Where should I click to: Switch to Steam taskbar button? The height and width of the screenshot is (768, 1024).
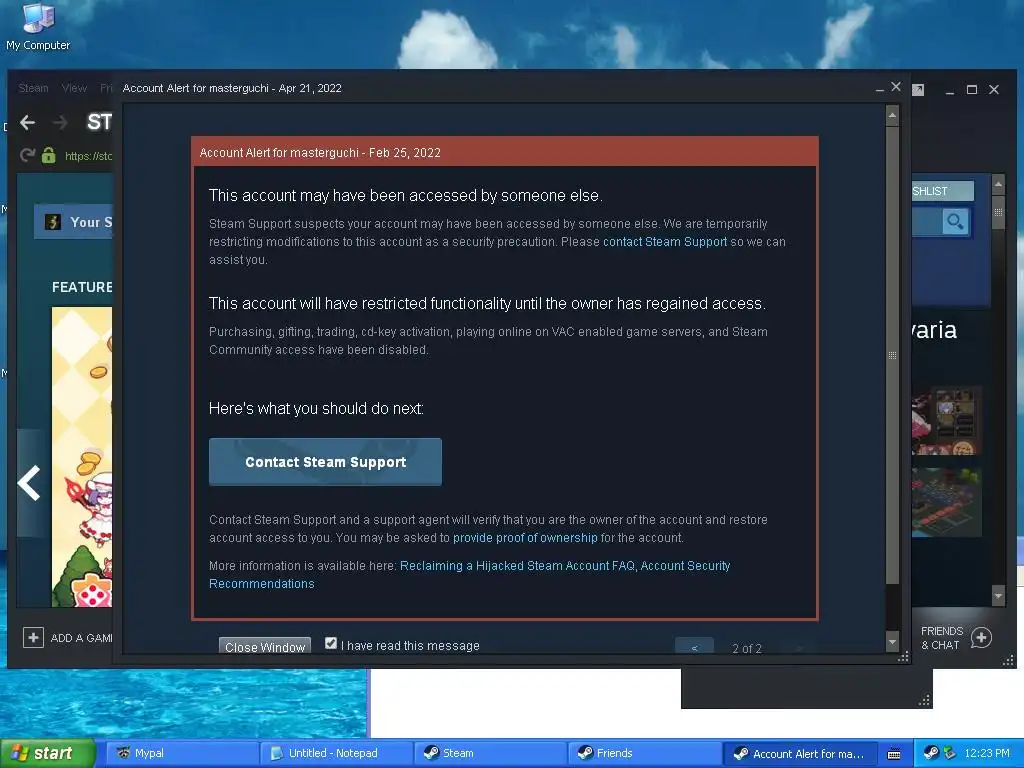[490, 753]
